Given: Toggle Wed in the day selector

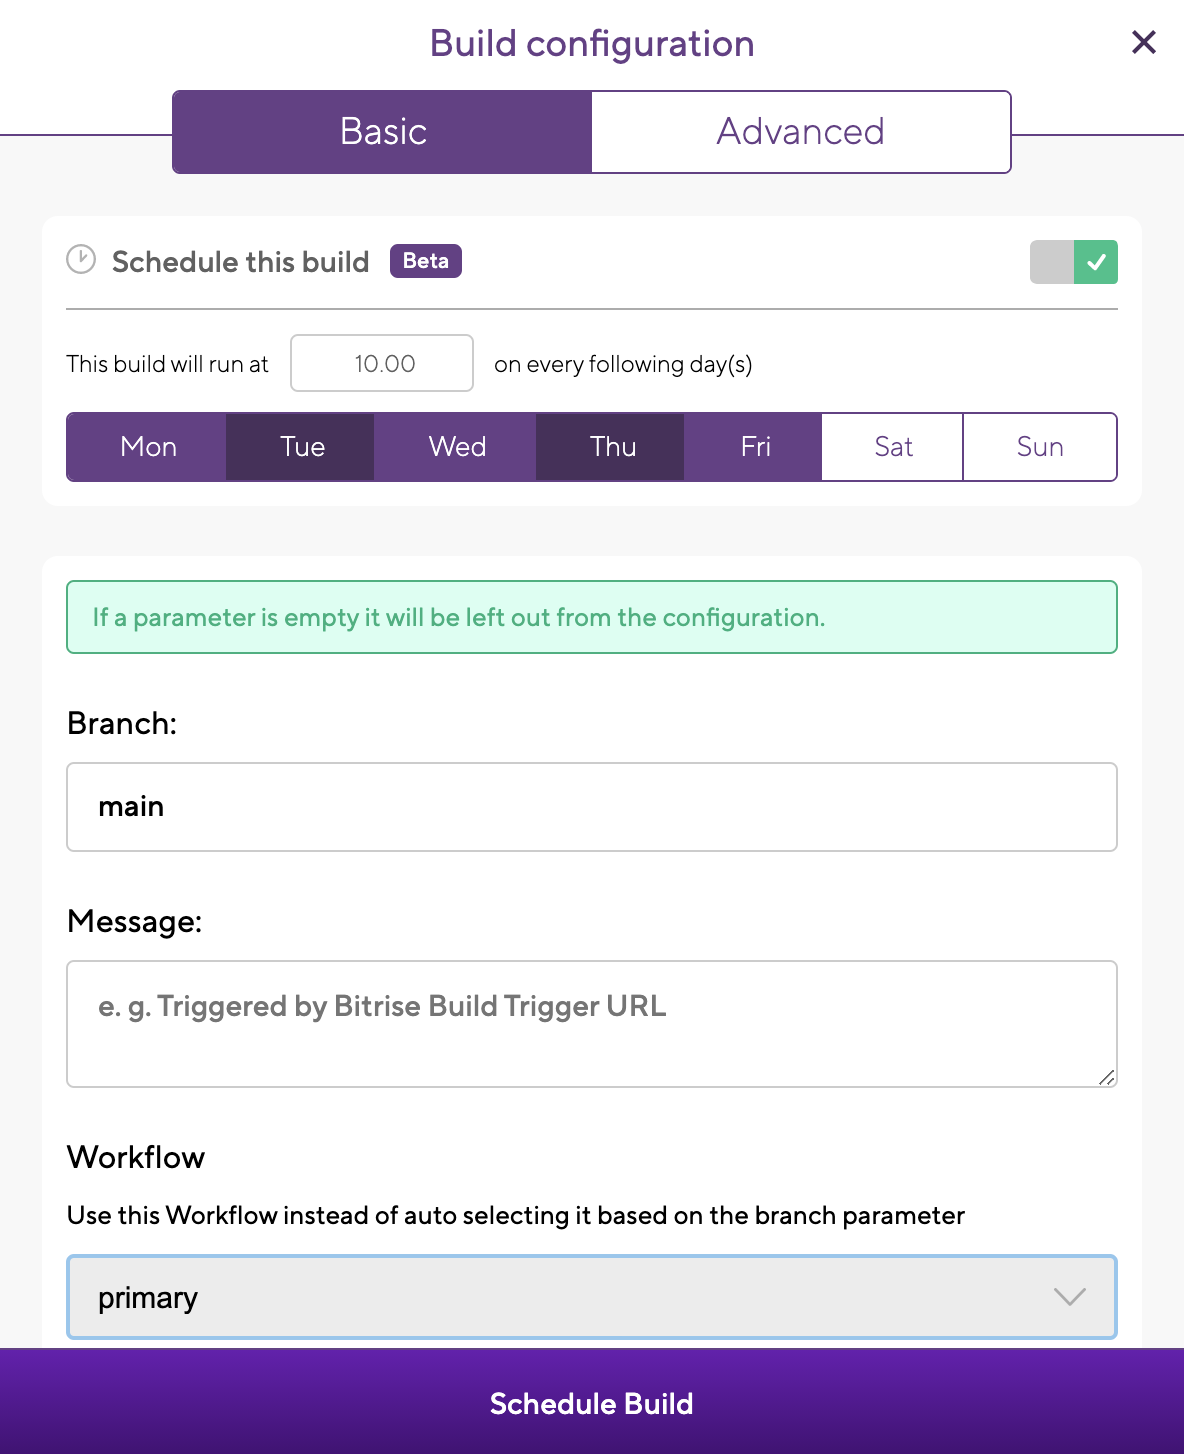Looking at the screenshot, I should [457, 447].
